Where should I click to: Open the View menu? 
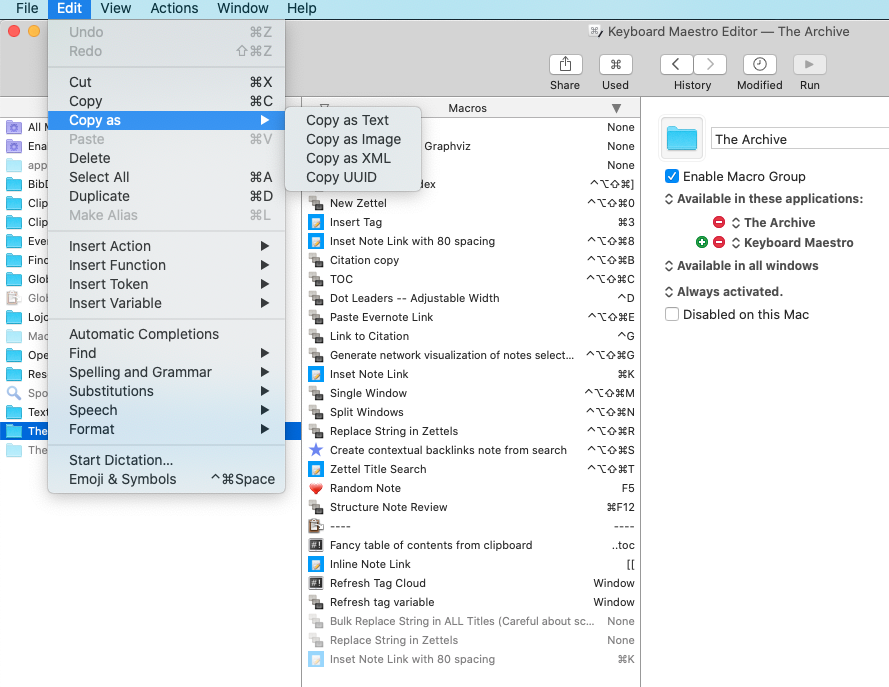(116, 9)
